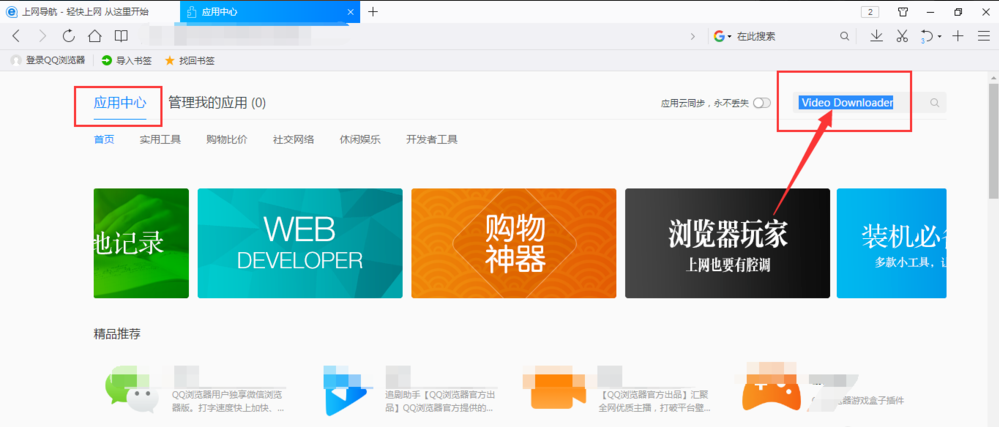The width and height of the screenshot is (999, 427).
Task: Open the tab count indicator showing 2
Action: click(870, 11)
